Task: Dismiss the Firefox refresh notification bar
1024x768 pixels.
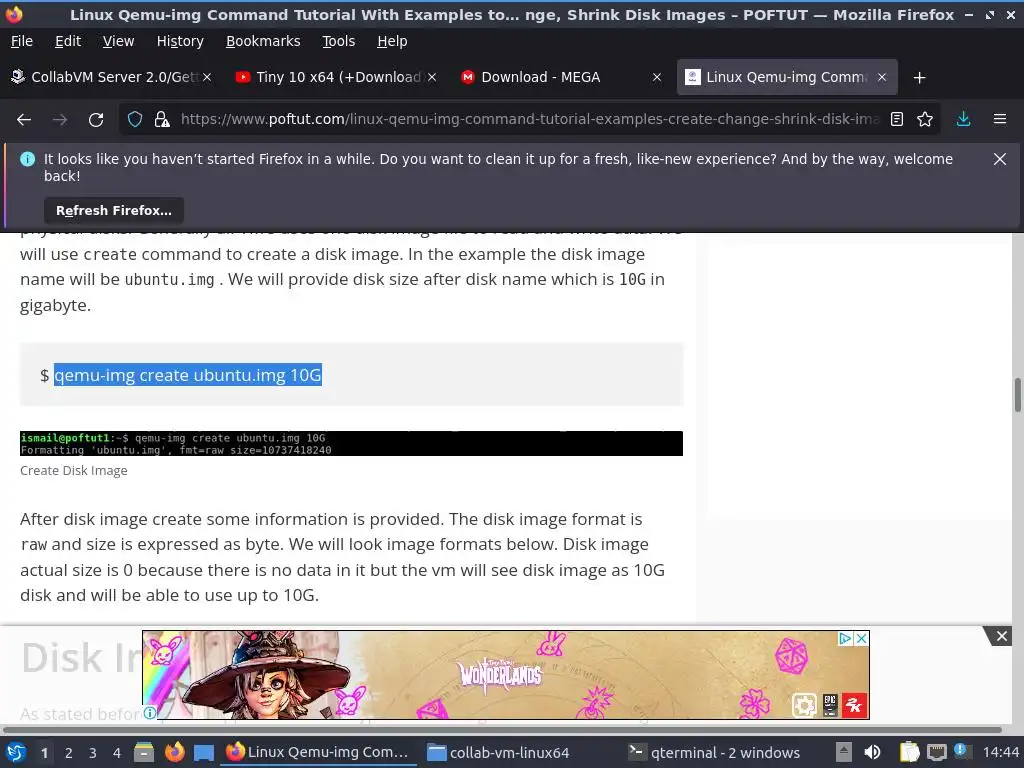Action: (x=1000, y=159)
